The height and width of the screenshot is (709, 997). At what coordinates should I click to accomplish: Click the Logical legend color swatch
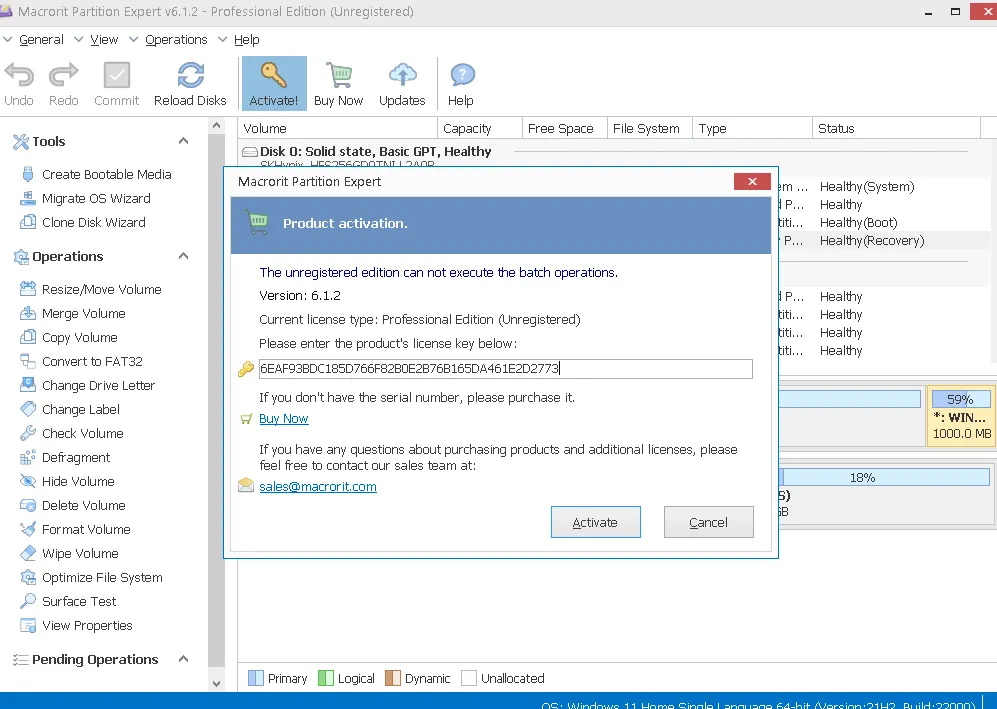point(326,678)
